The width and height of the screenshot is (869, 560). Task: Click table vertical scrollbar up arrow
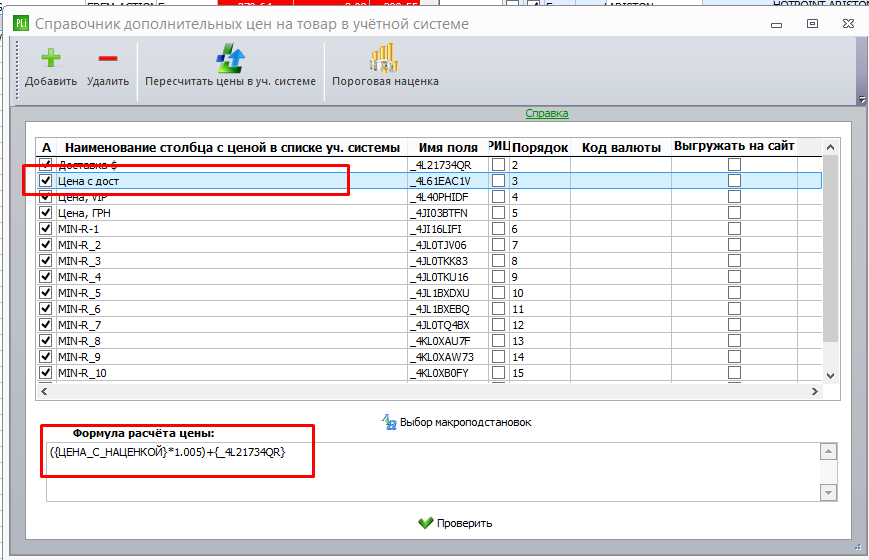(x=830, y=147)
